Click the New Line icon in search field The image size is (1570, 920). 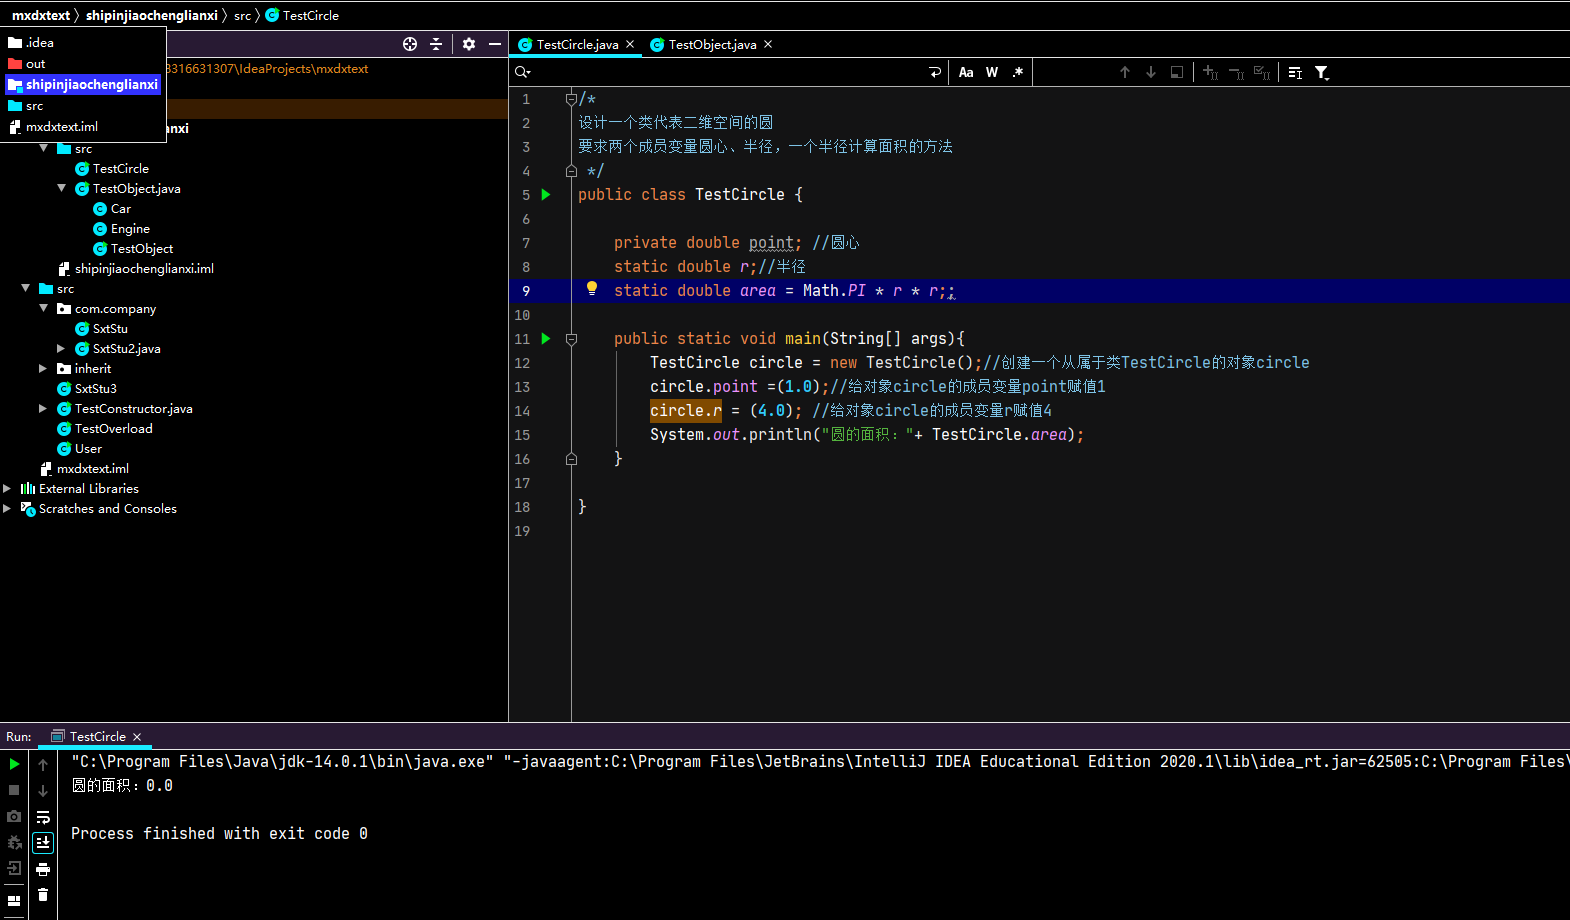(935, 72)
